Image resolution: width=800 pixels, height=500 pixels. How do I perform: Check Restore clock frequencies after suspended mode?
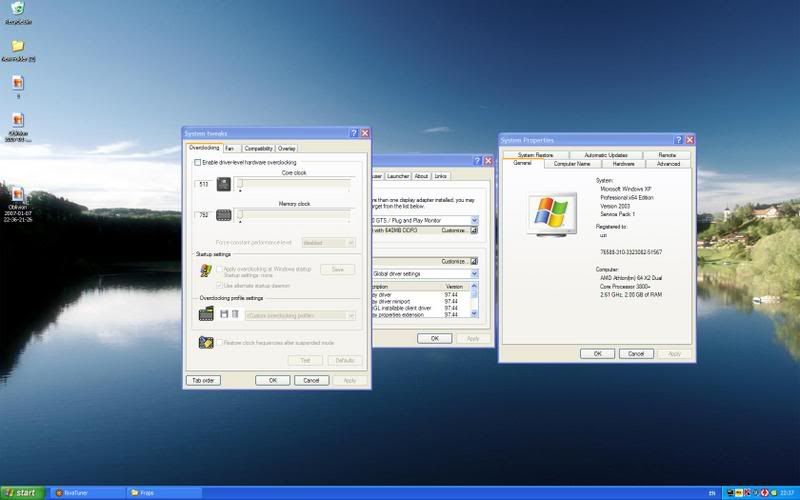point(220,342)
